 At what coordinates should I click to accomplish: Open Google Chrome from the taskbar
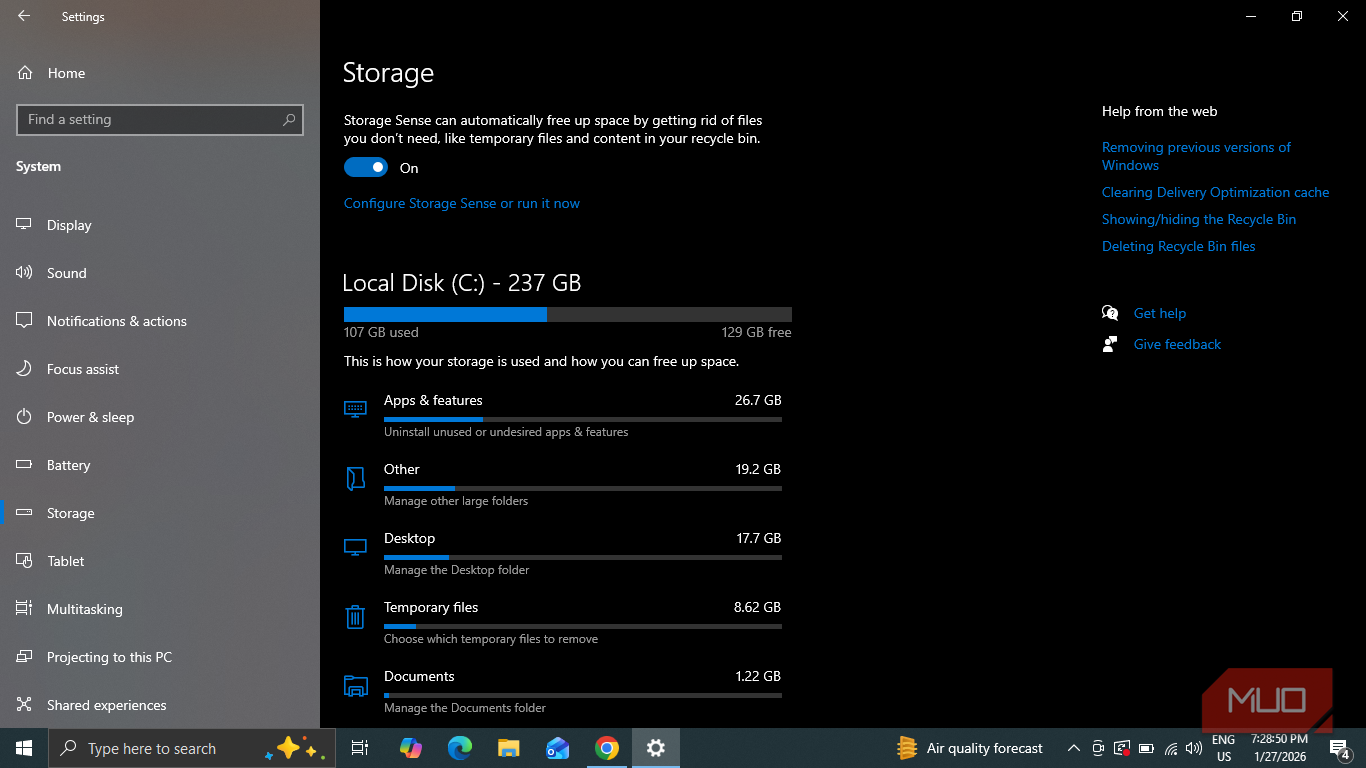(x=606, y=748)
